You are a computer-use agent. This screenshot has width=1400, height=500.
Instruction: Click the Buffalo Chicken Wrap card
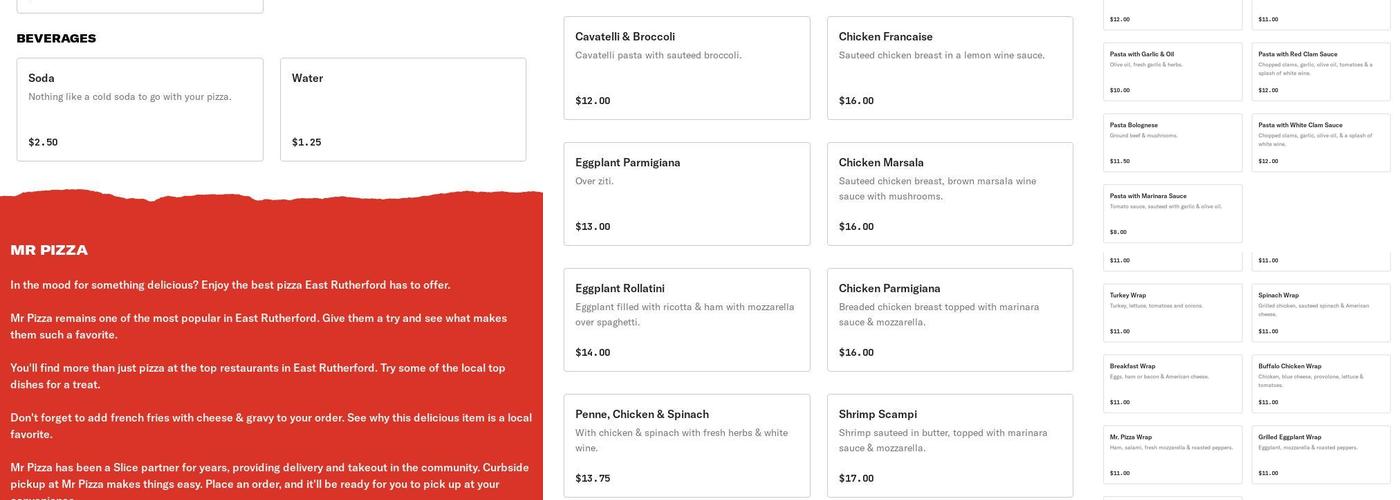(x=1321, y=384)
